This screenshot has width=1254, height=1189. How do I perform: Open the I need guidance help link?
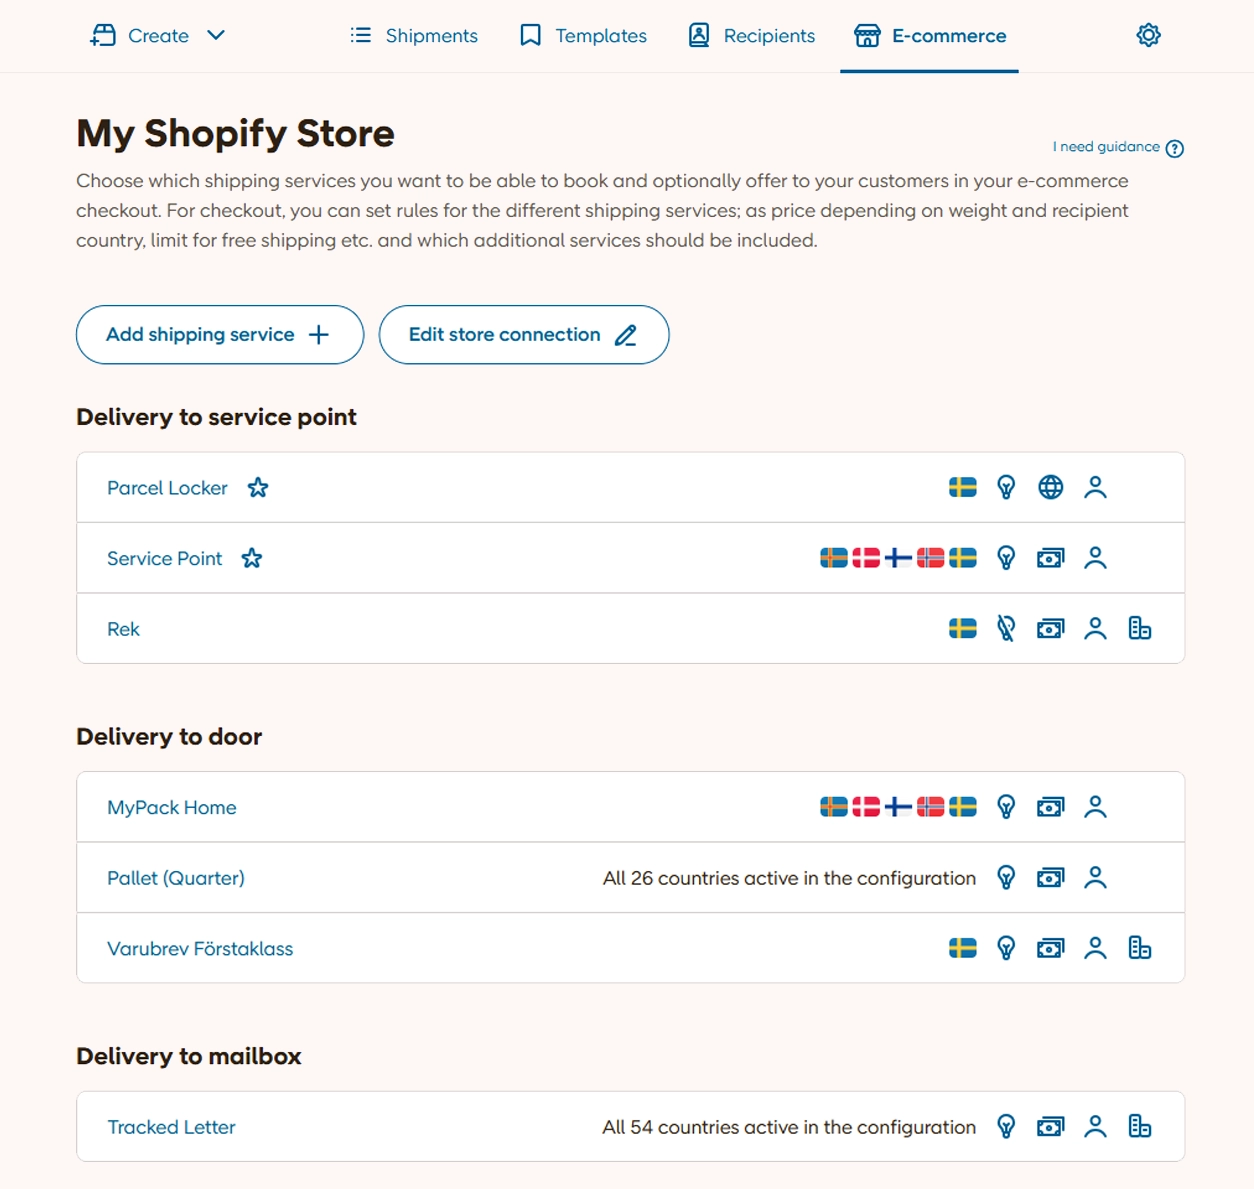tap(1117, 147)
